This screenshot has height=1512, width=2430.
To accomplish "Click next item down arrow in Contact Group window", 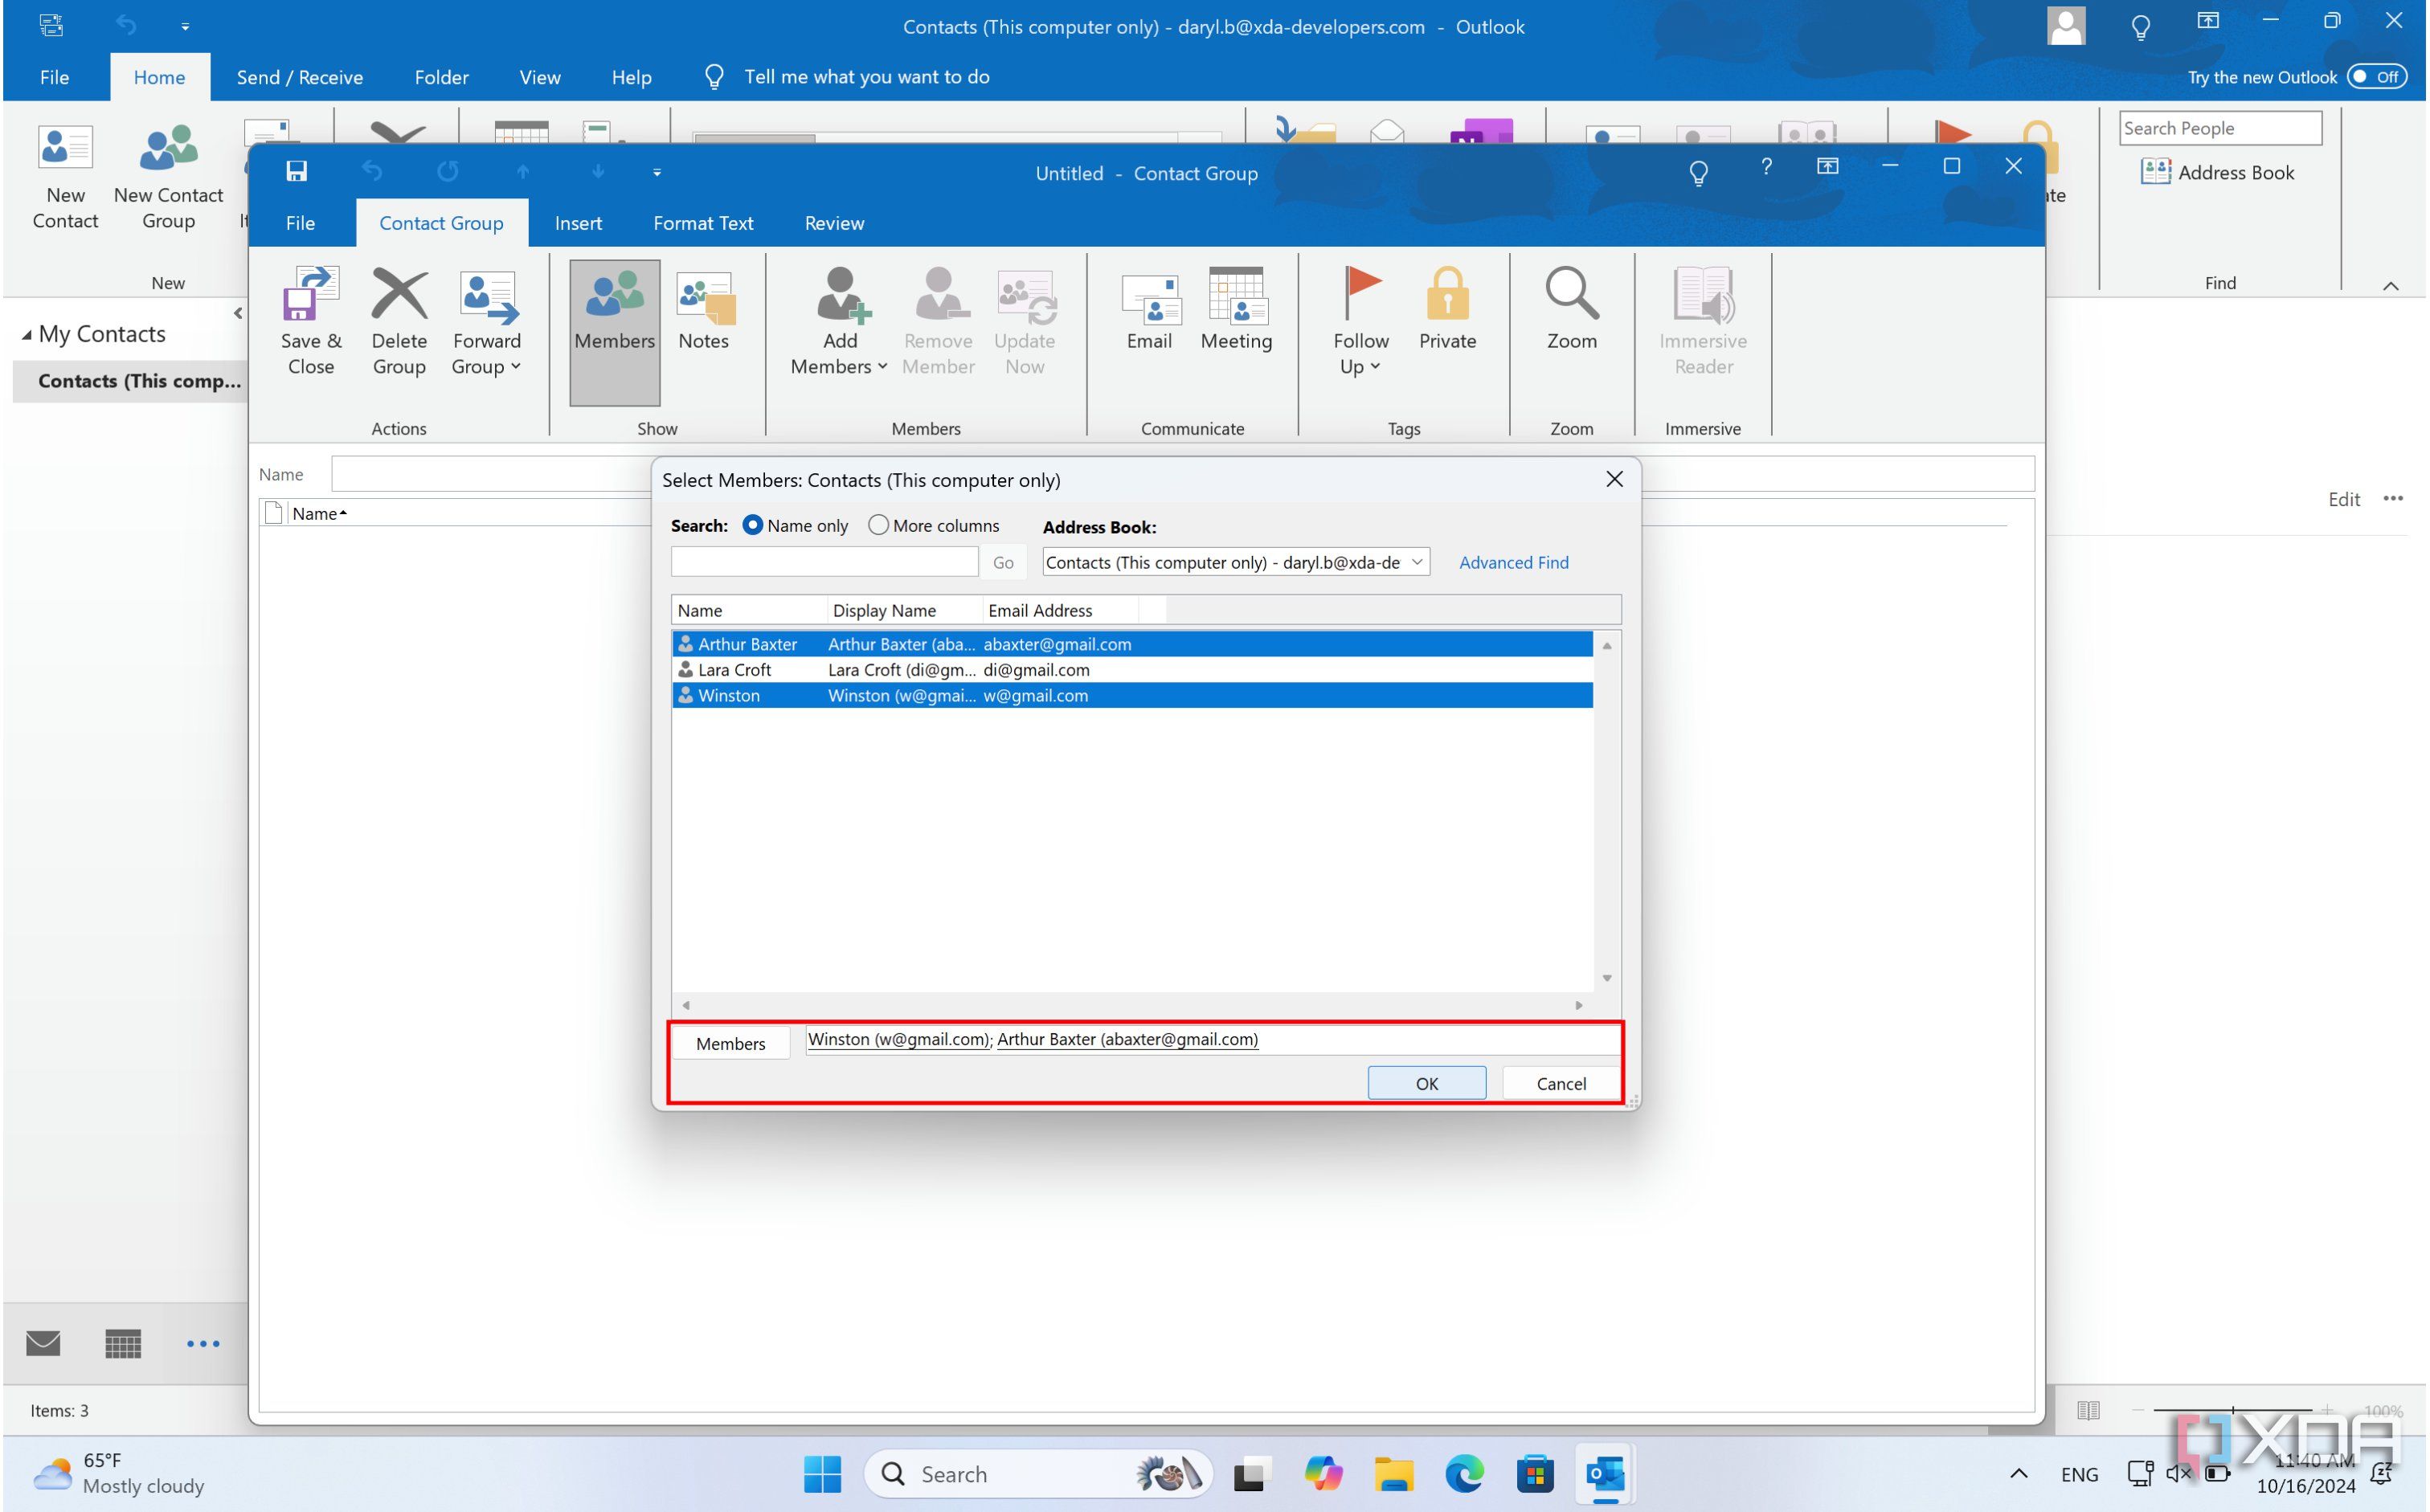I will tap(598, 172).
